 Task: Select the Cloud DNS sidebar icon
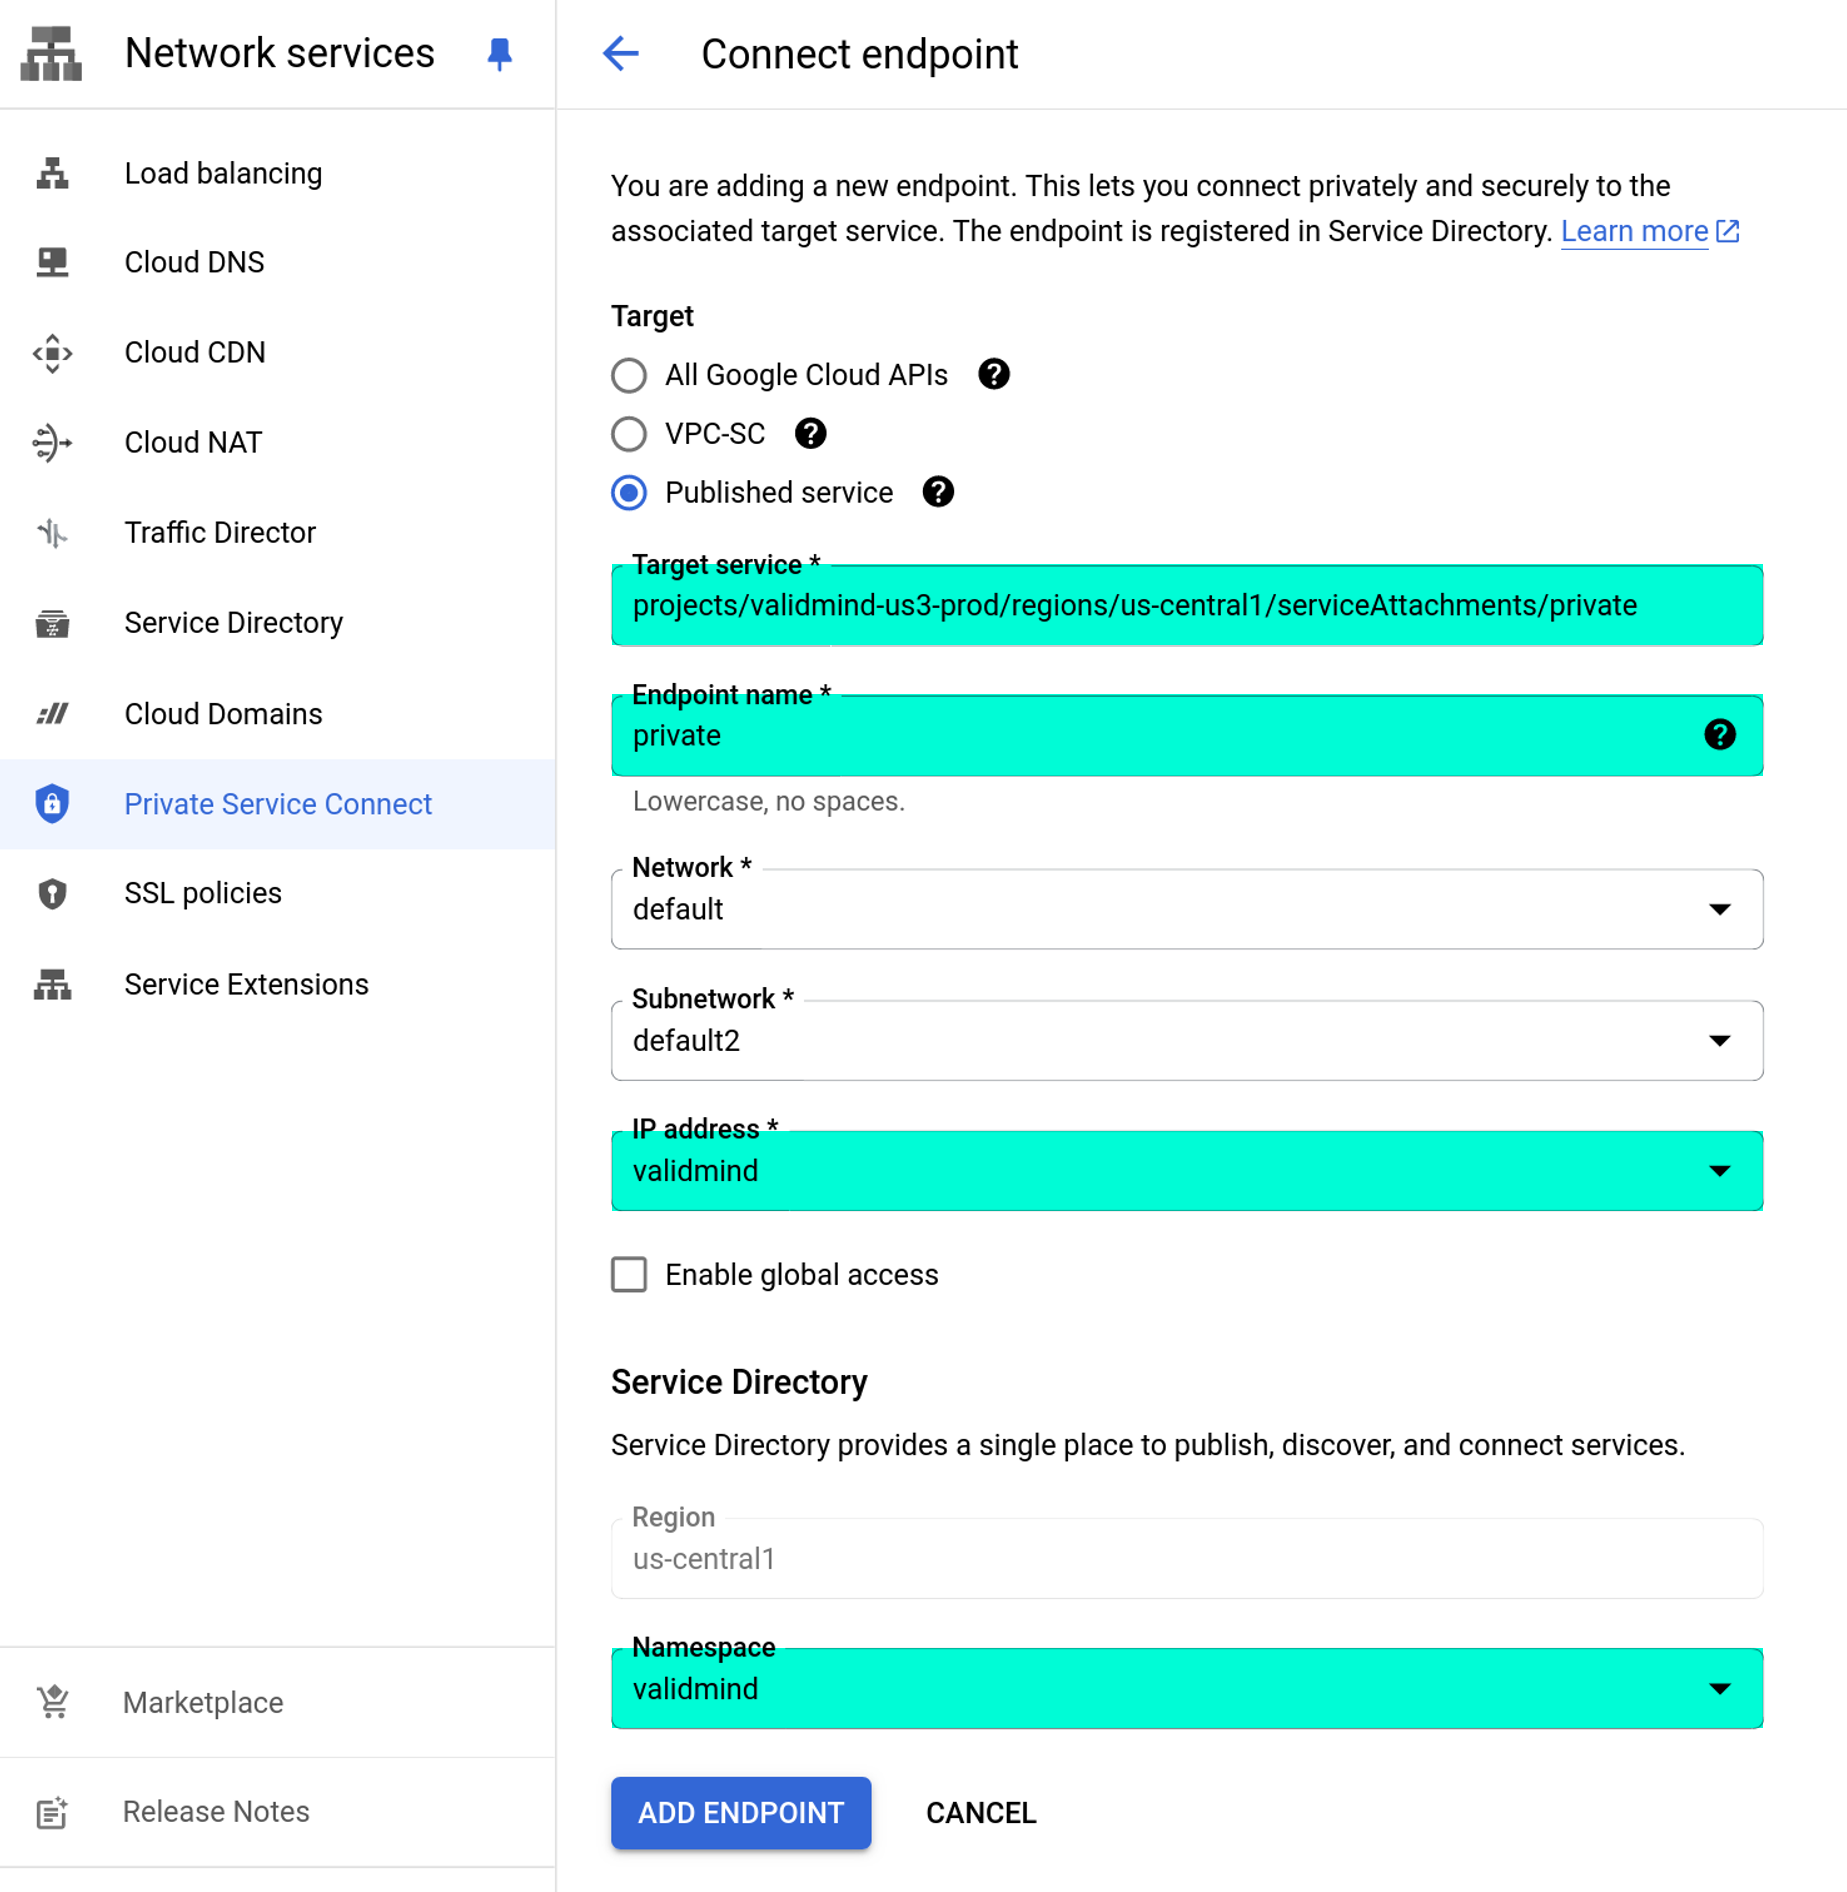(x=51, y=262)
